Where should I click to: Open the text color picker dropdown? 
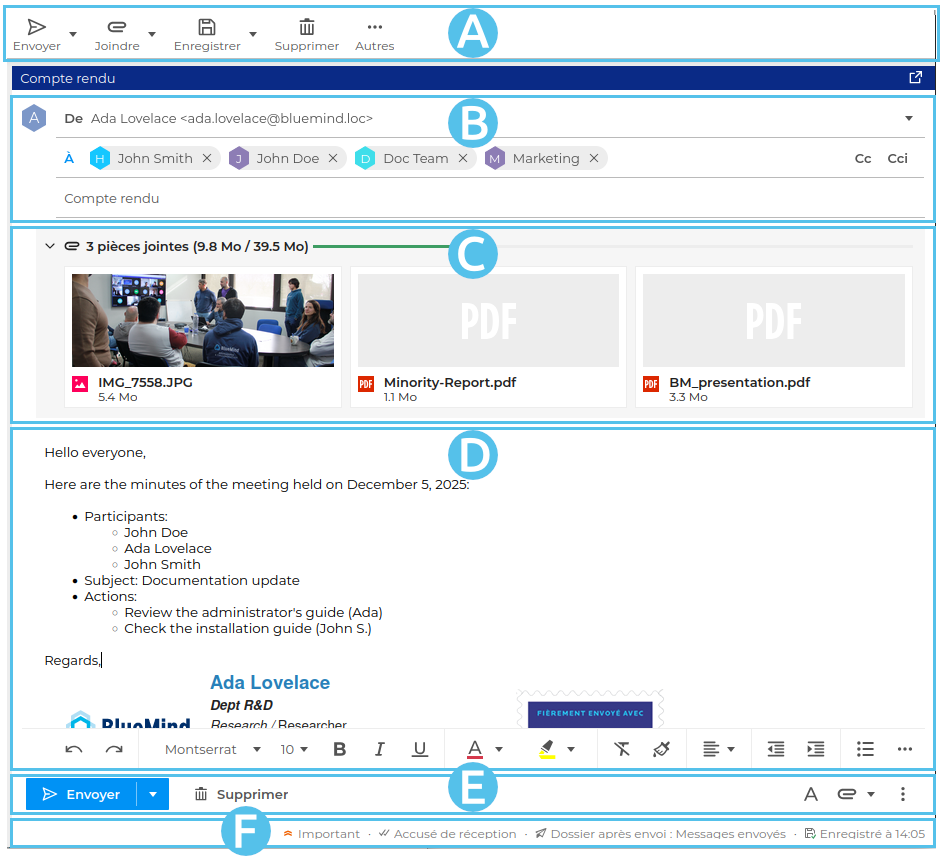point(499,749)
